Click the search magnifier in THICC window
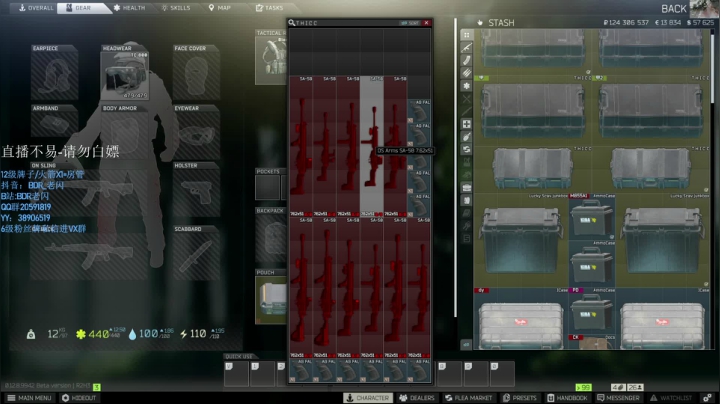The height and width of the screenshot is (404, 720). coord(291,22)
